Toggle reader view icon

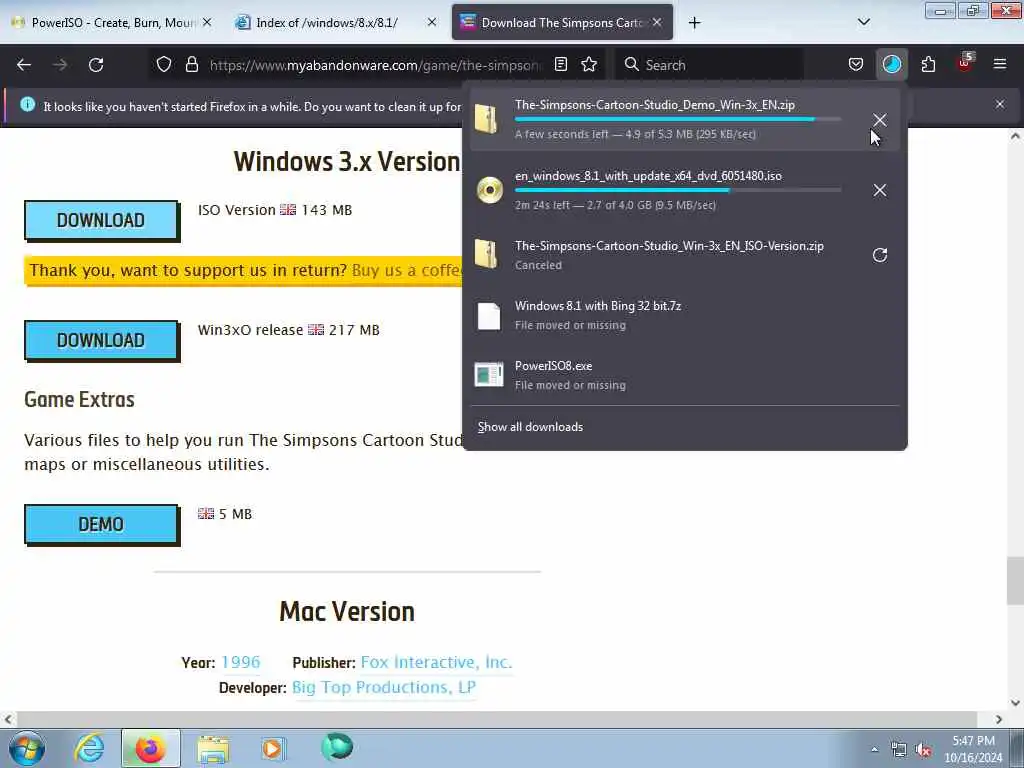coord(560,65)
